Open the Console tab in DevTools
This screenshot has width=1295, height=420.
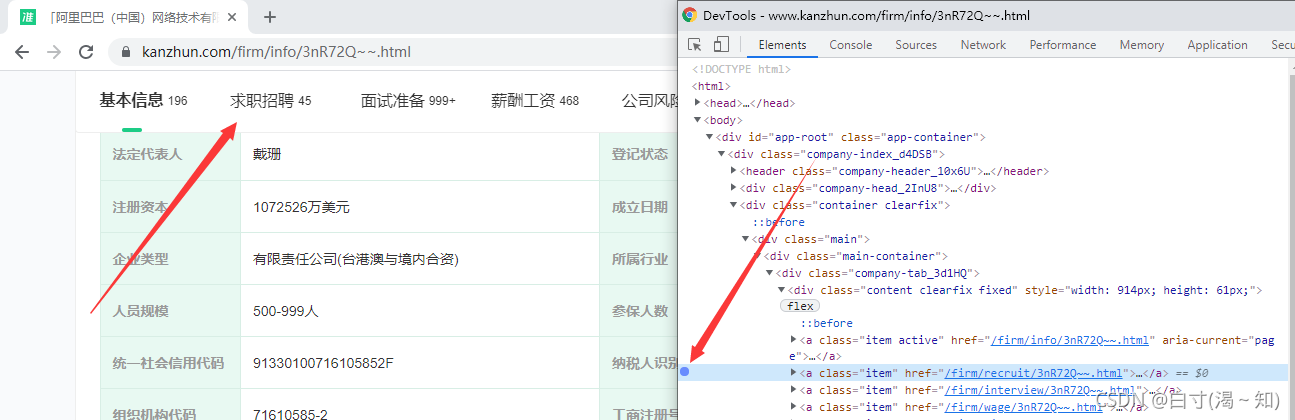[851, 45]
